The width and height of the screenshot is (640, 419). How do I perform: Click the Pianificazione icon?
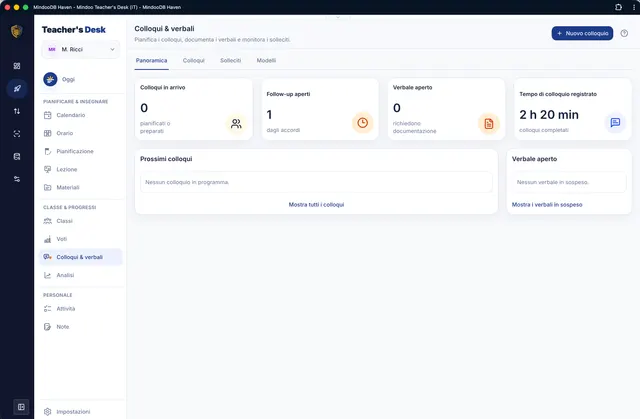(x=48, y=151)
